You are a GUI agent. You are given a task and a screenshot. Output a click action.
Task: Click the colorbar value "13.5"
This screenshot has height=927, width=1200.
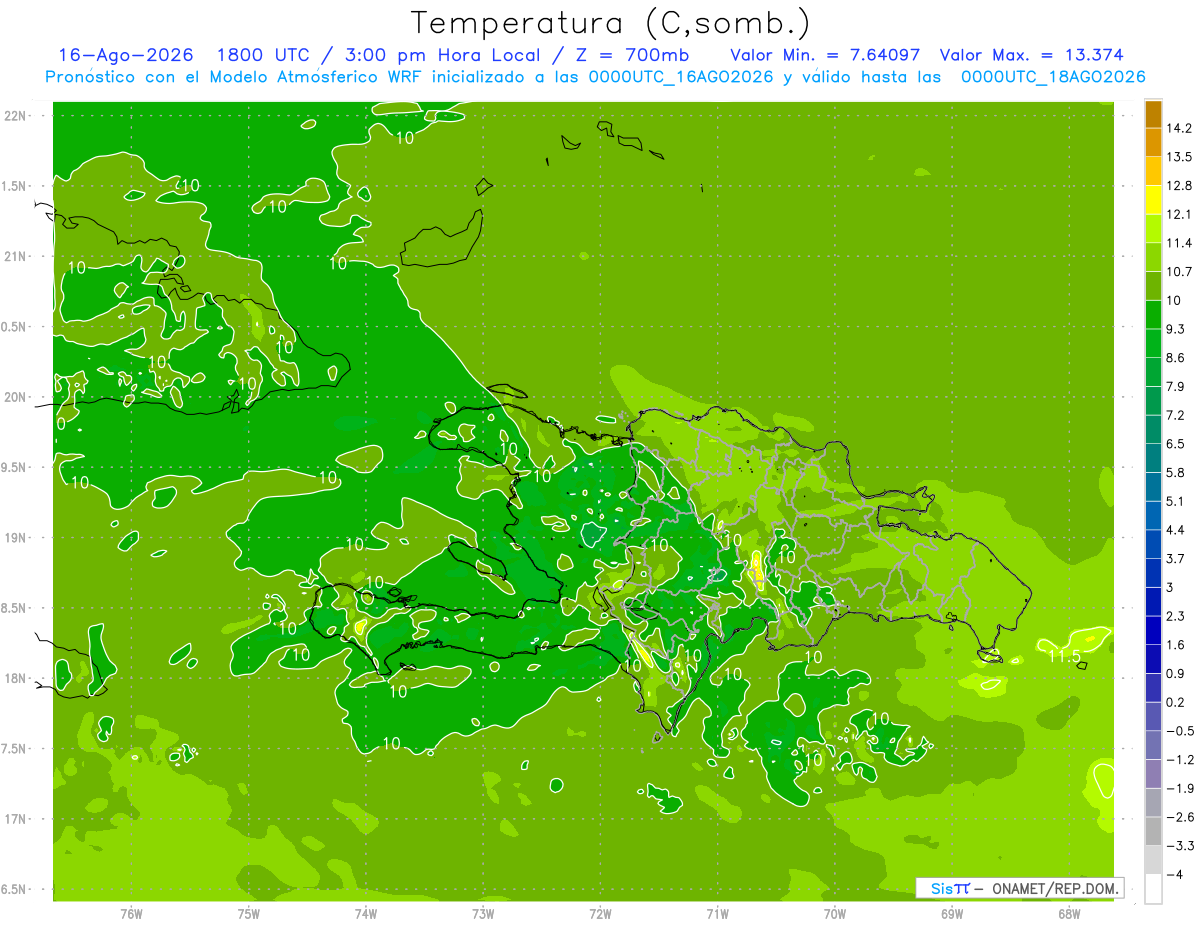pos(1179,157)
